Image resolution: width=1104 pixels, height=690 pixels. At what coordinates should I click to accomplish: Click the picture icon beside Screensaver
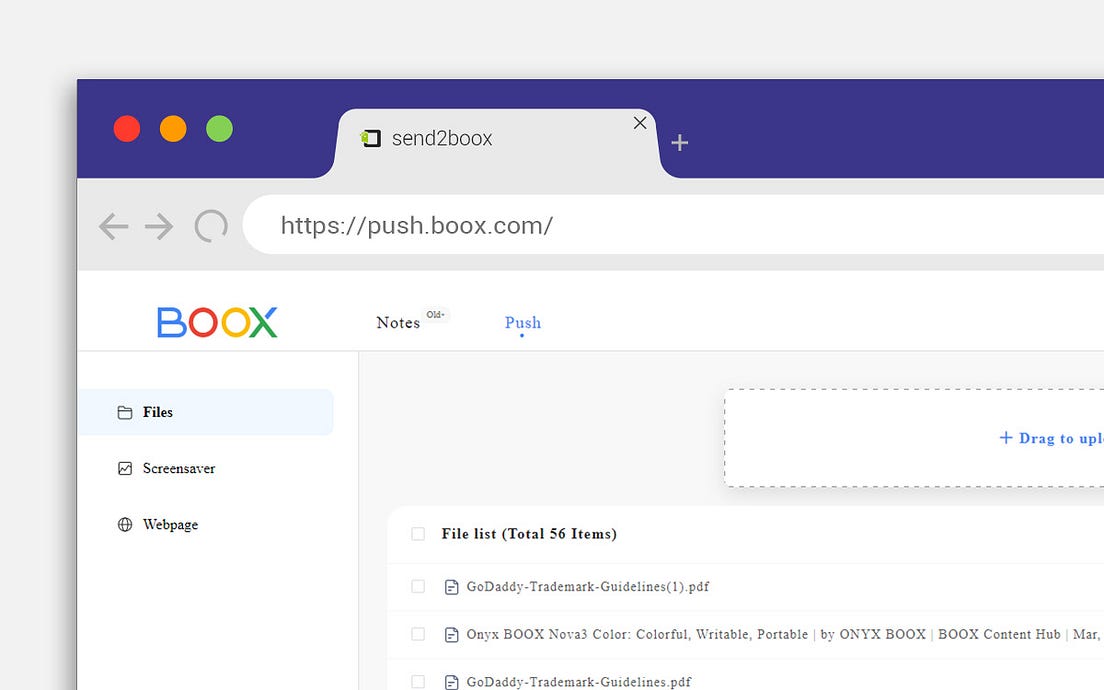tap(125, 468)
